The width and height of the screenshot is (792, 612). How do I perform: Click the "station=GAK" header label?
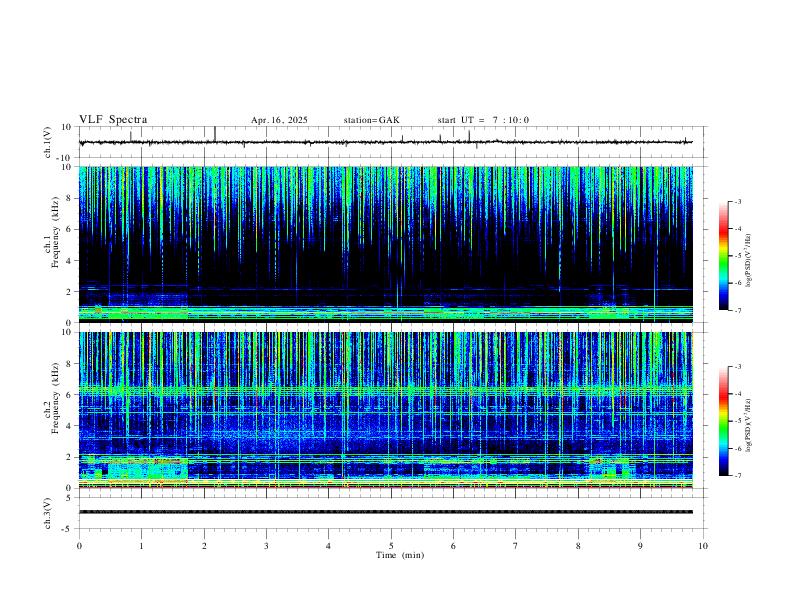[371, 120]
